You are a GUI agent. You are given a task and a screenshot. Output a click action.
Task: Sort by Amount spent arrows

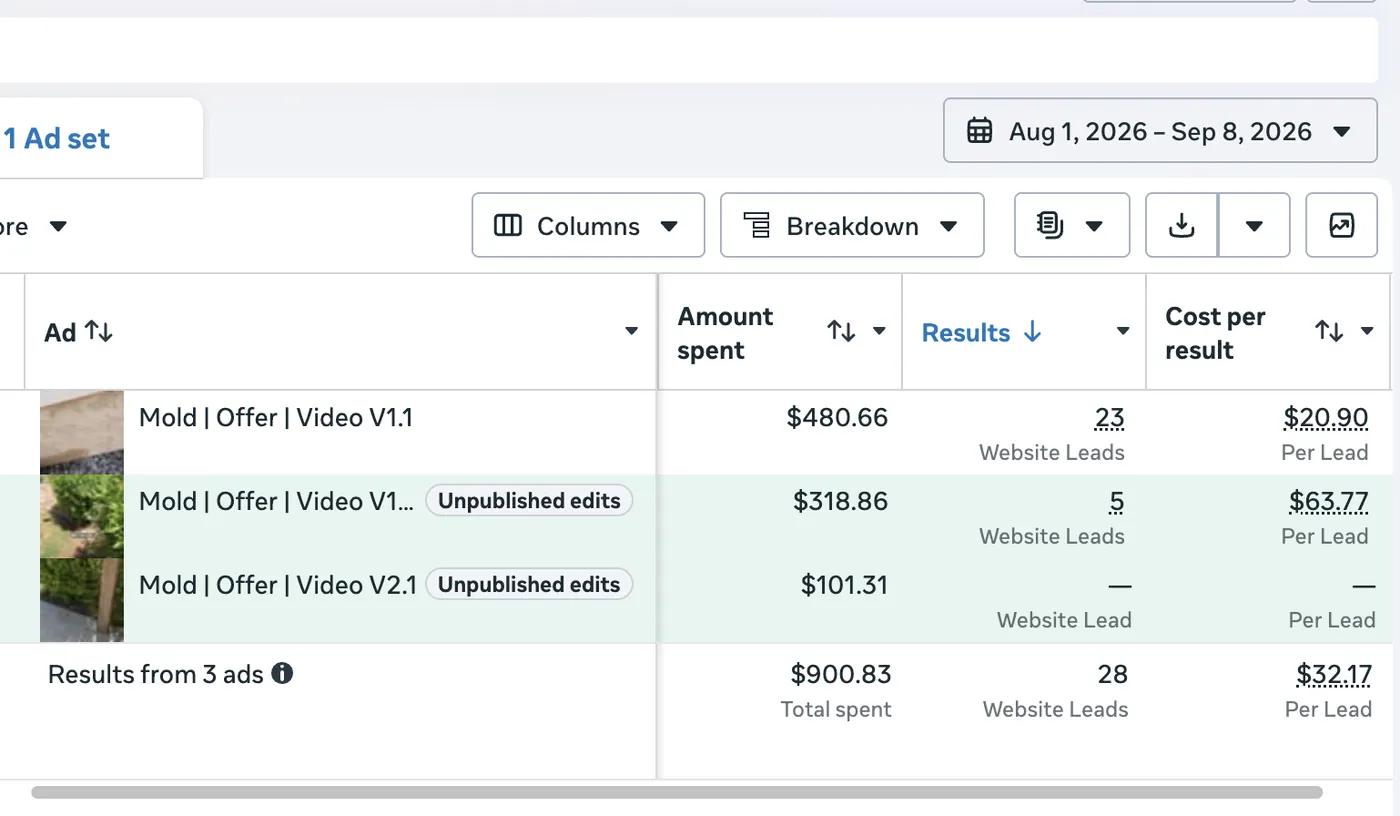[x=841, y=331]
